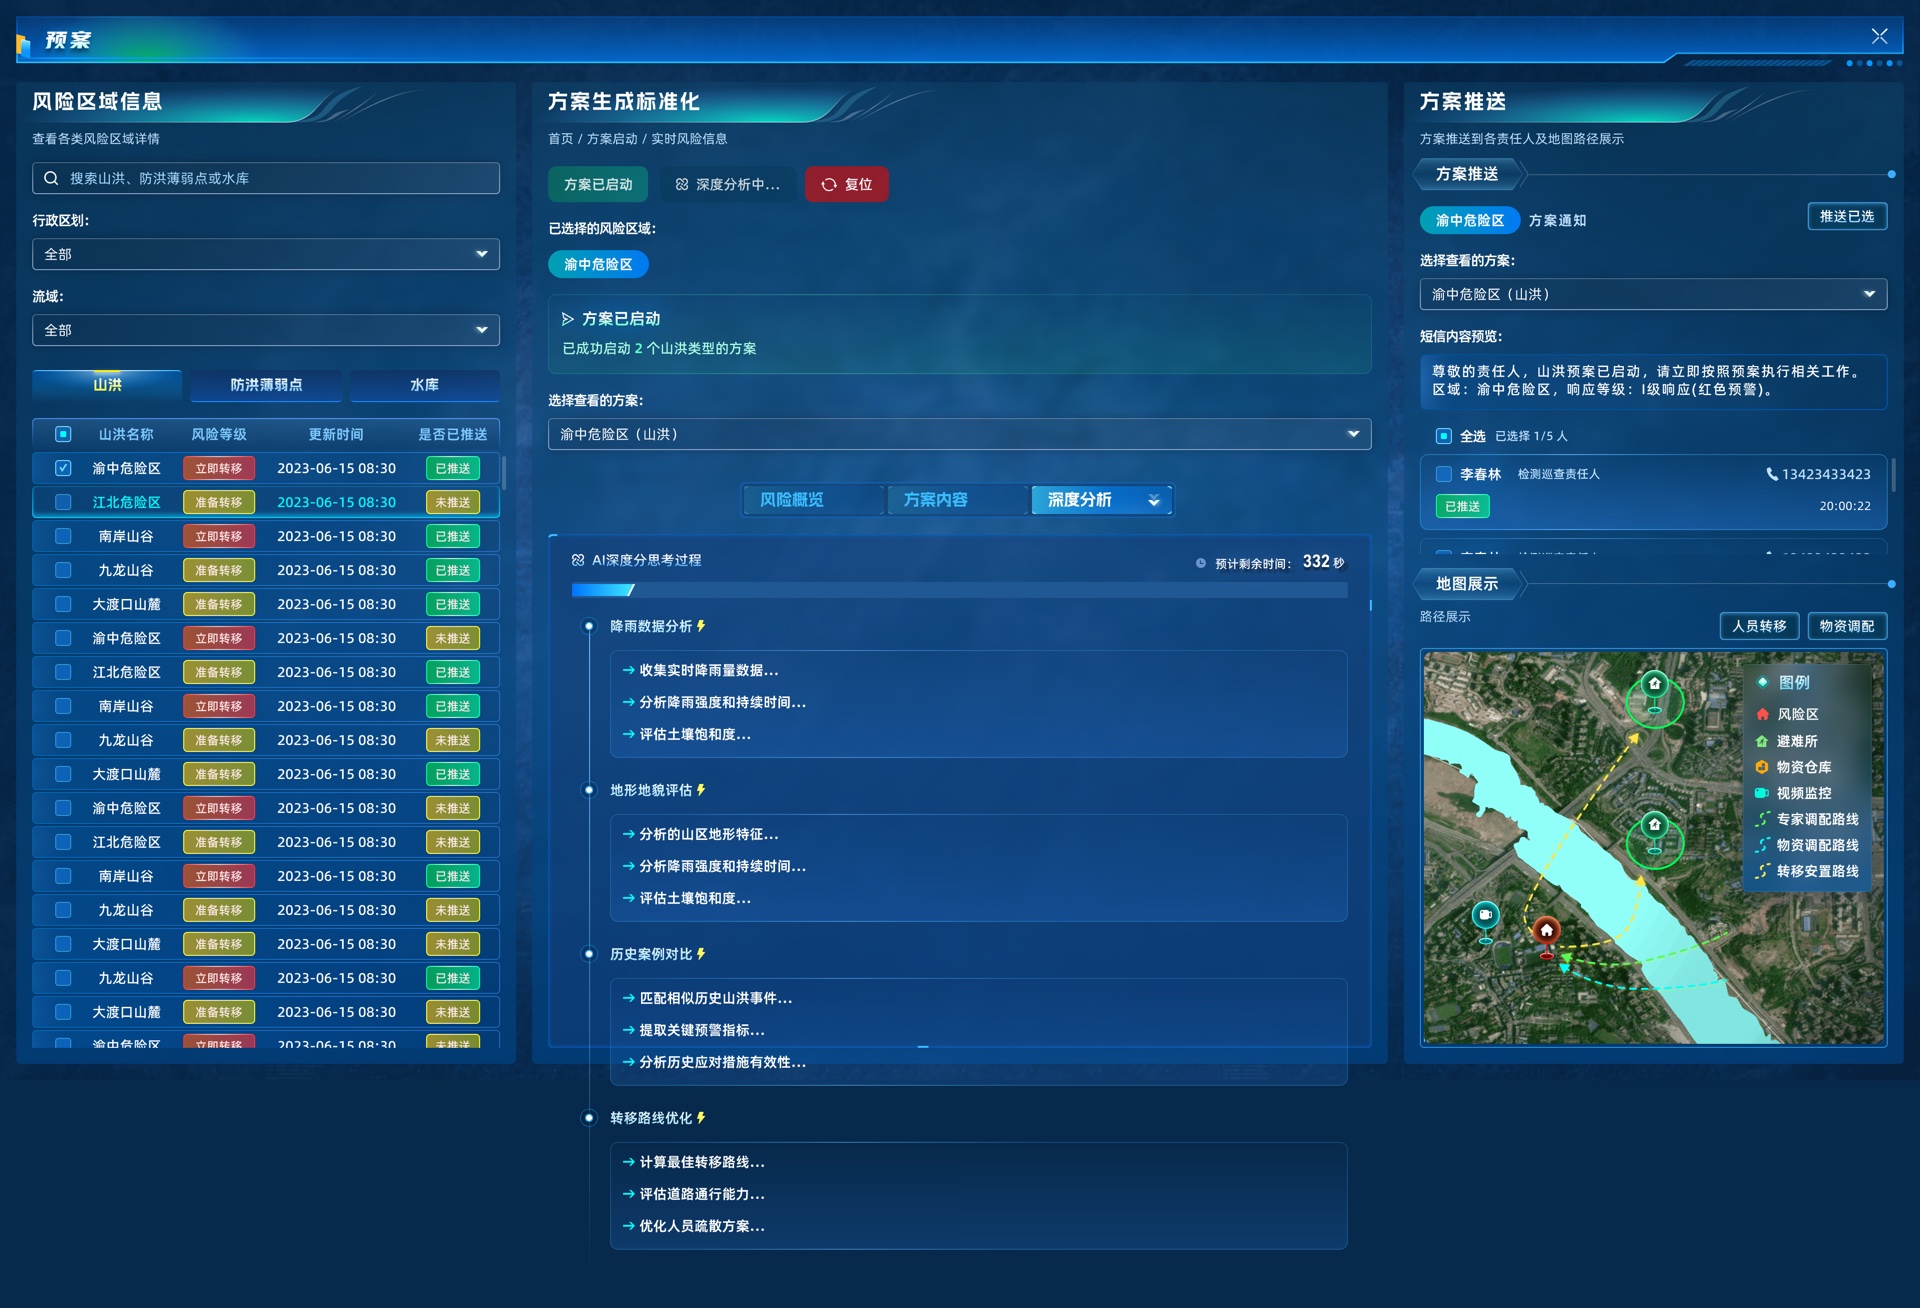This screenshot has height=1308, width=1920.
Task: Click the play triangle icon by 方案已启动
Action: (568, 319)
